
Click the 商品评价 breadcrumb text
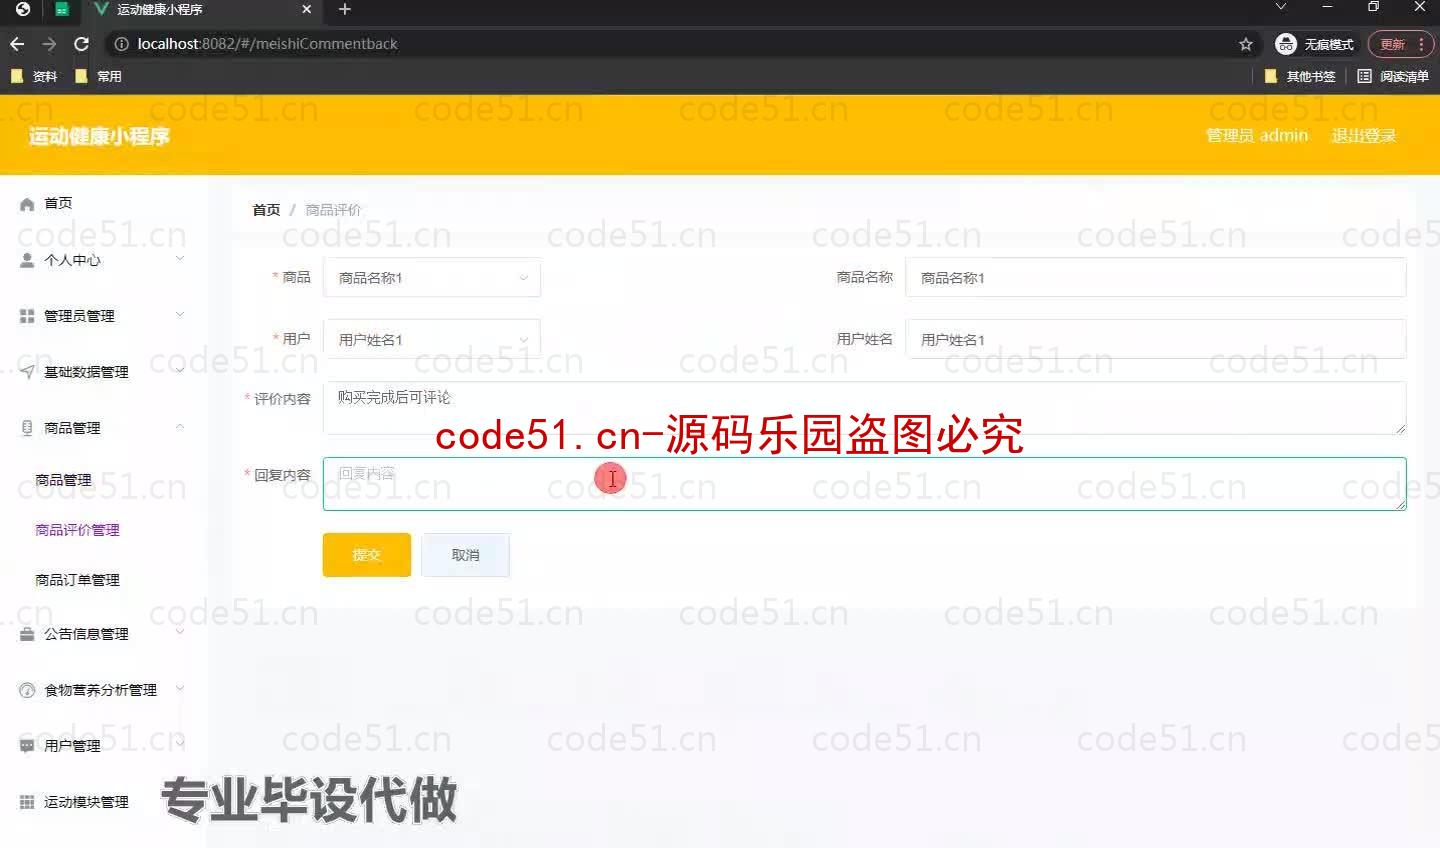(x=333, y=210)
